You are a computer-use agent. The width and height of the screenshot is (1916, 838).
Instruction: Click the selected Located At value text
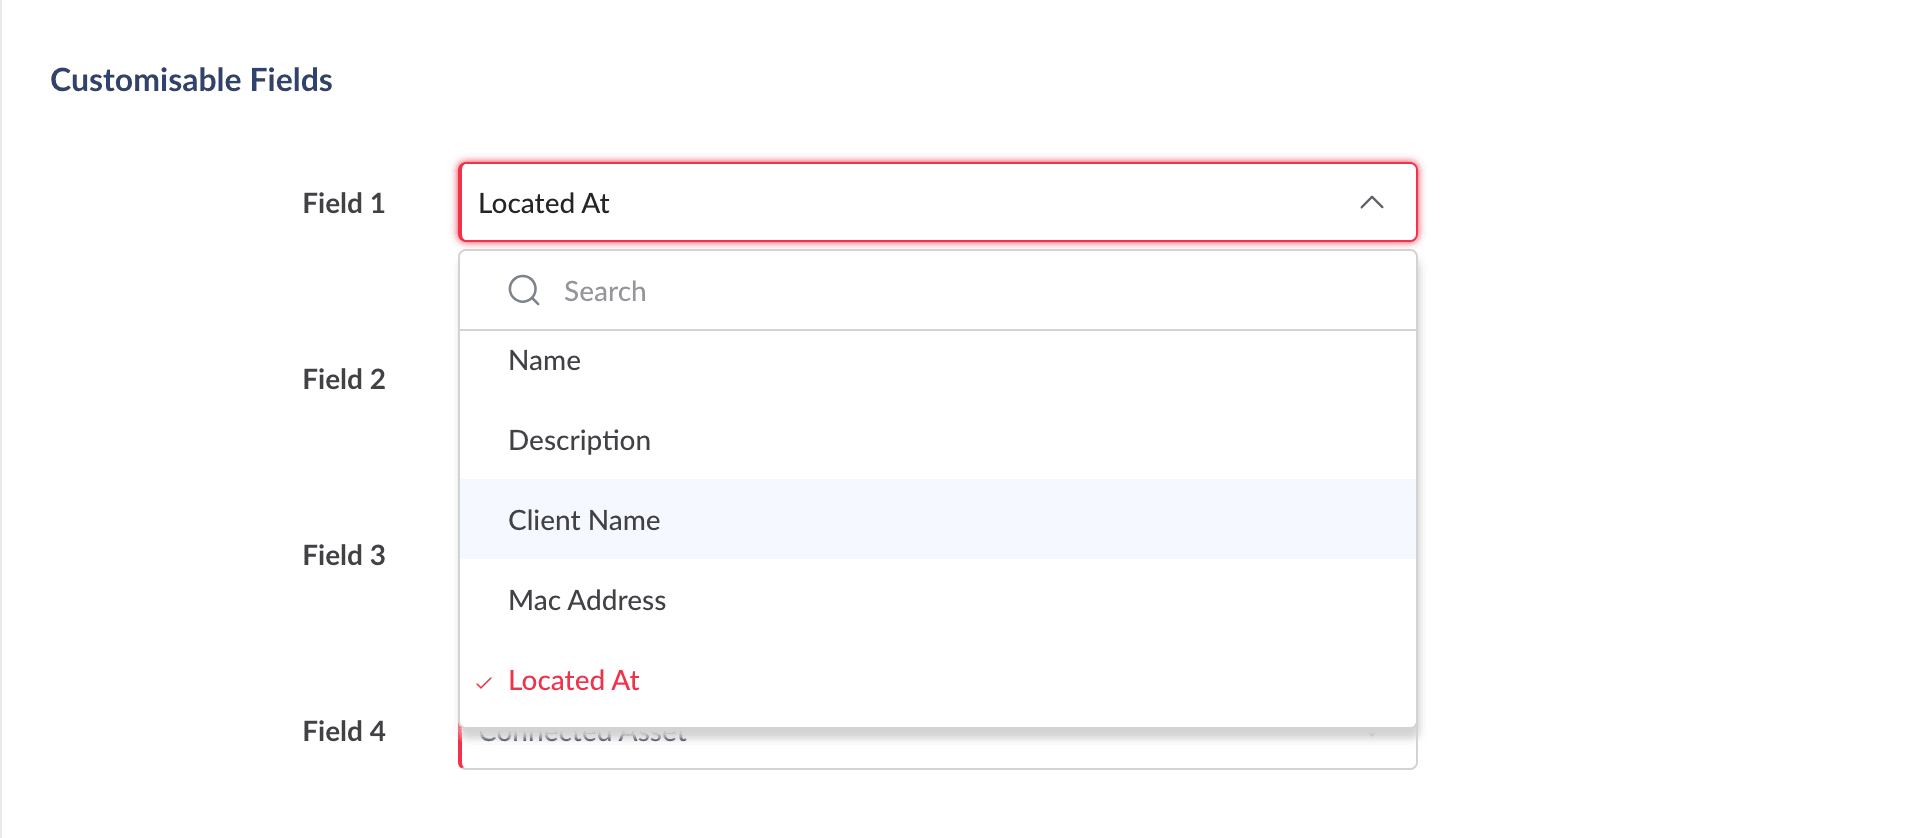[544, 203]
